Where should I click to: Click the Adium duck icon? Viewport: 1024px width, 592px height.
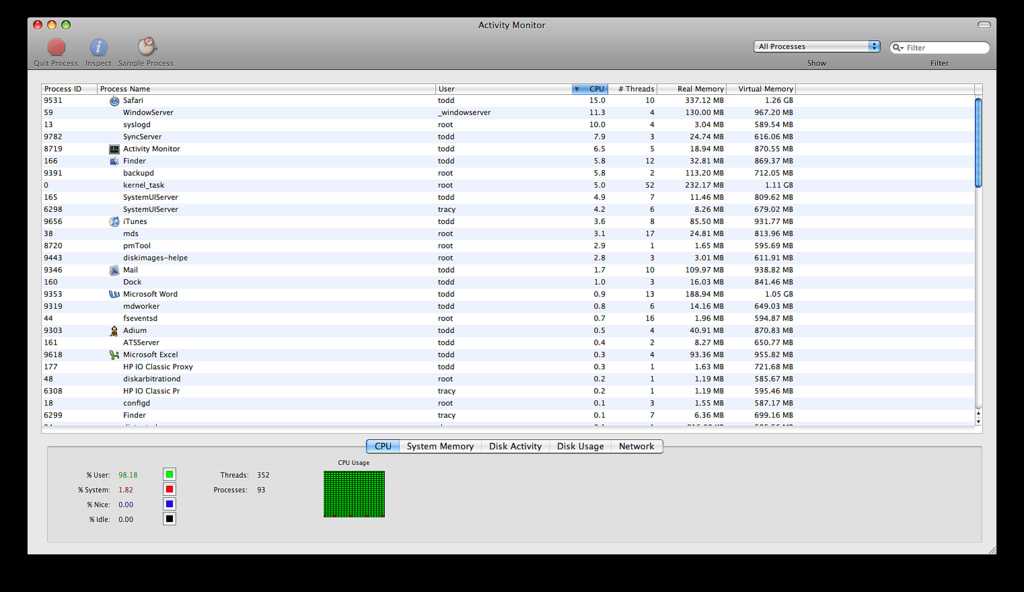pos(114,331)
